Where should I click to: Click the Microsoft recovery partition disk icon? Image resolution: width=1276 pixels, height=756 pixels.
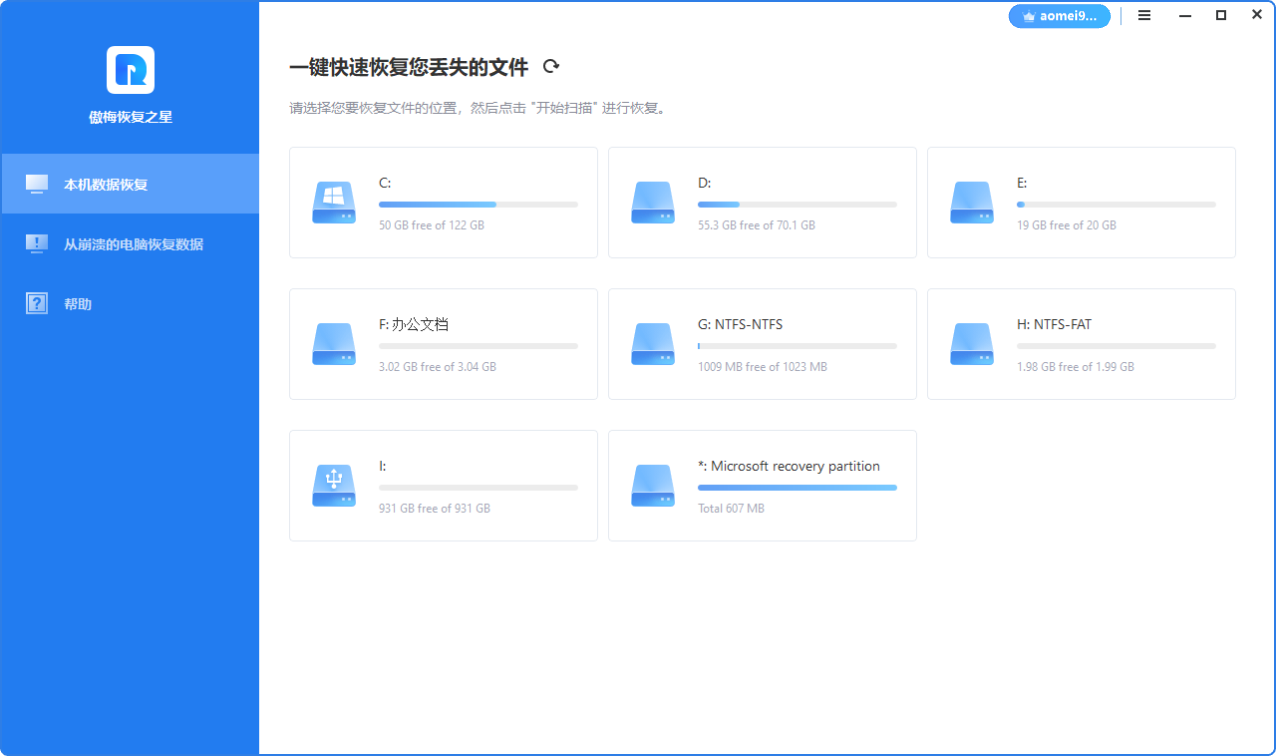pyautogui.click(x=652, y=486)
